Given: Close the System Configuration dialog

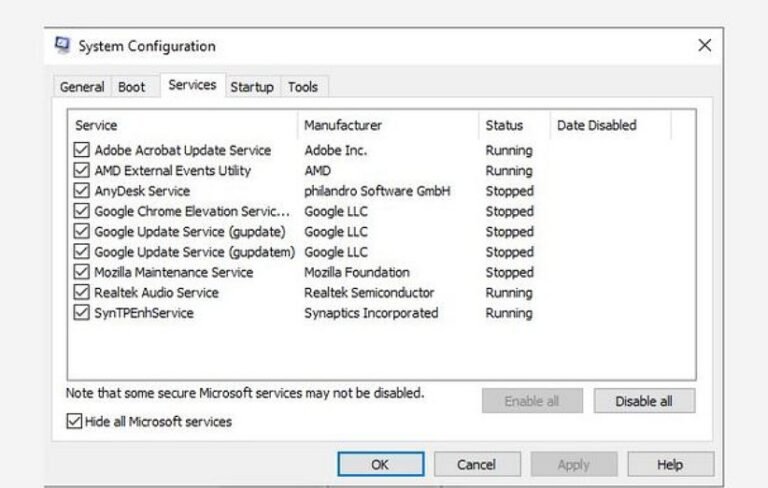Looking at the screenshot, I should pyautogui.click(x=705, y=46).
